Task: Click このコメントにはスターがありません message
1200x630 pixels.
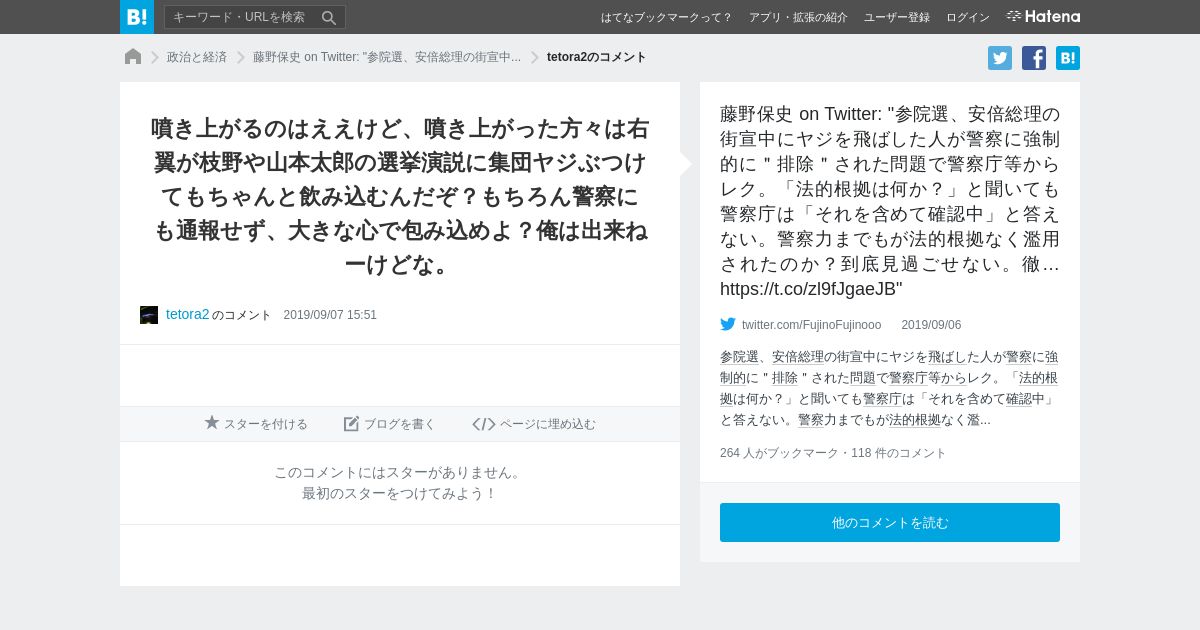Action: [400, 472]
